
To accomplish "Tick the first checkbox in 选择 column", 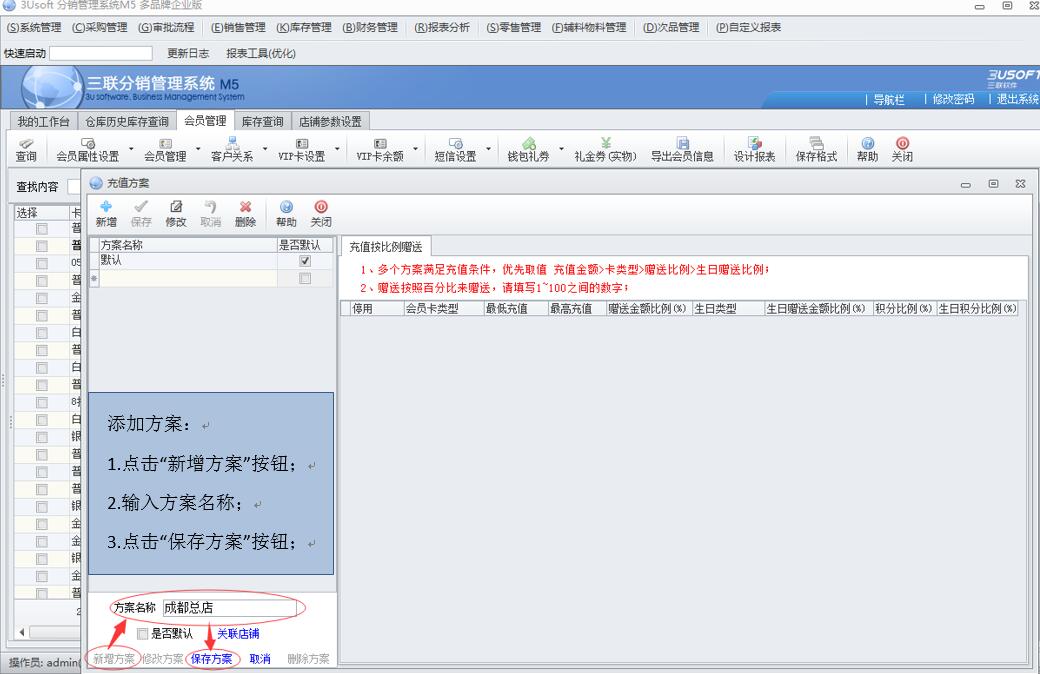I will [41, 229].
